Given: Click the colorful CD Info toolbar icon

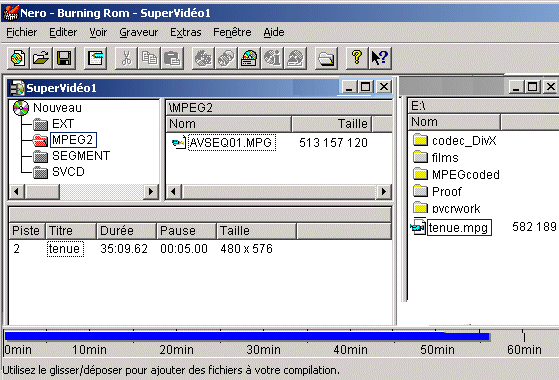Looking at the screenshot, I should [249, 58].
